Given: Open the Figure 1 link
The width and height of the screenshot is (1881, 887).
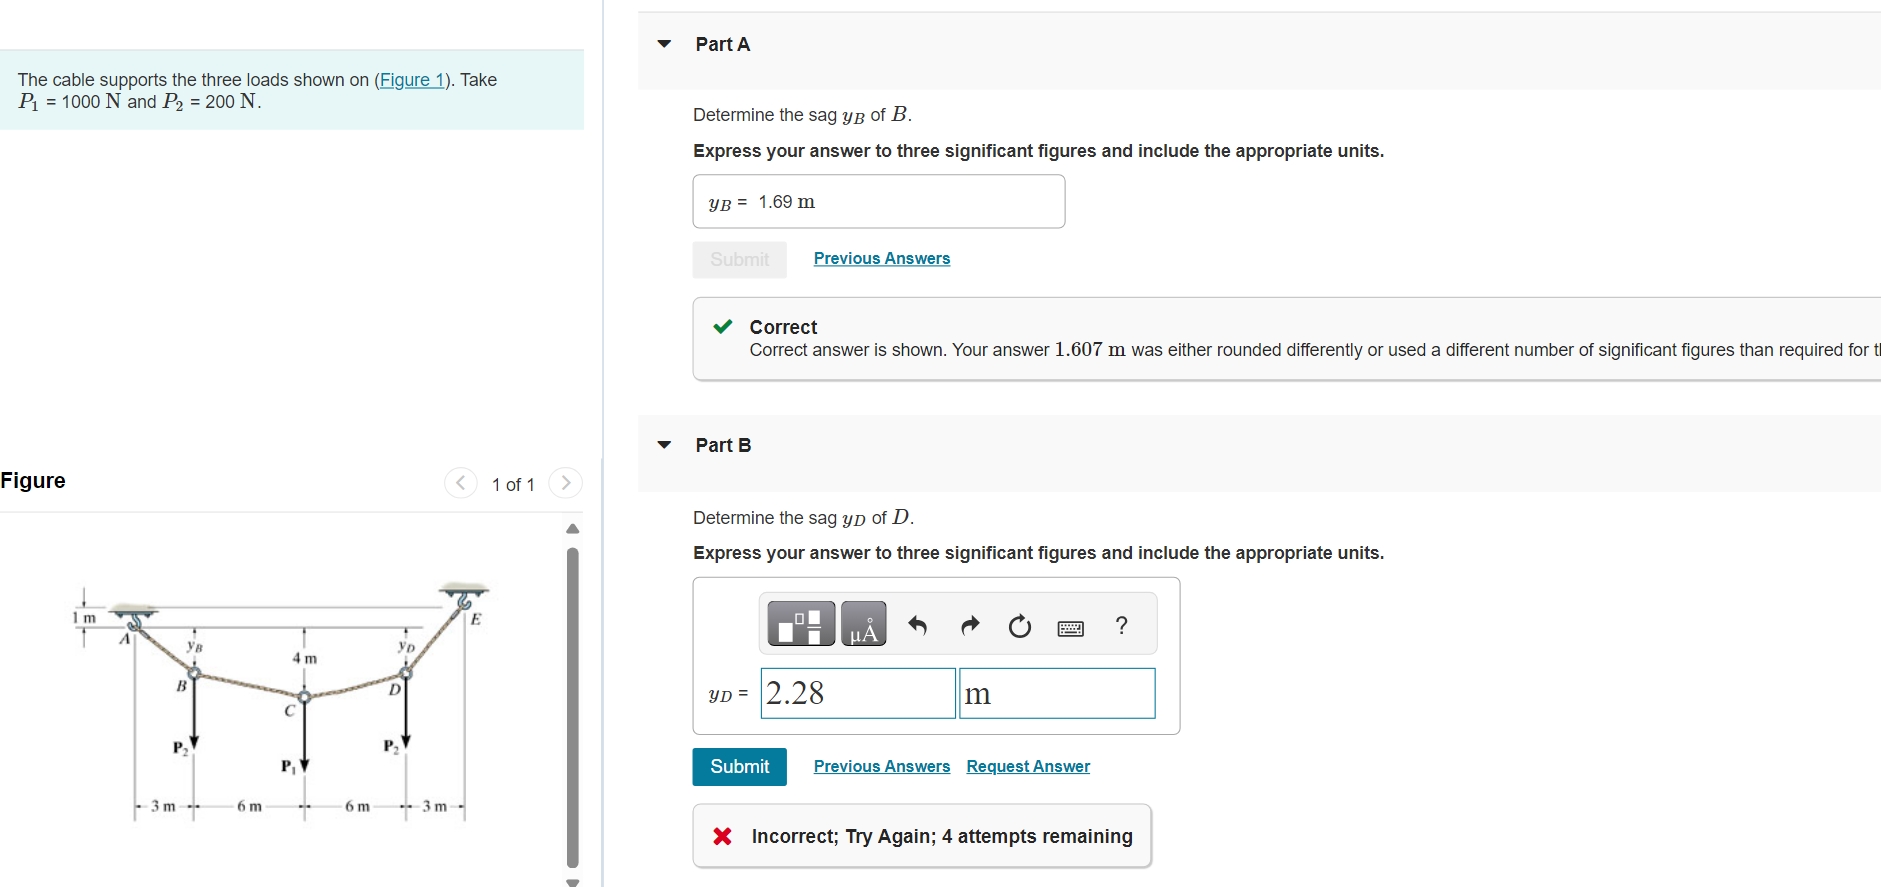Looking at the screenshot, I should pyautogui.click(x=412, y=80).
